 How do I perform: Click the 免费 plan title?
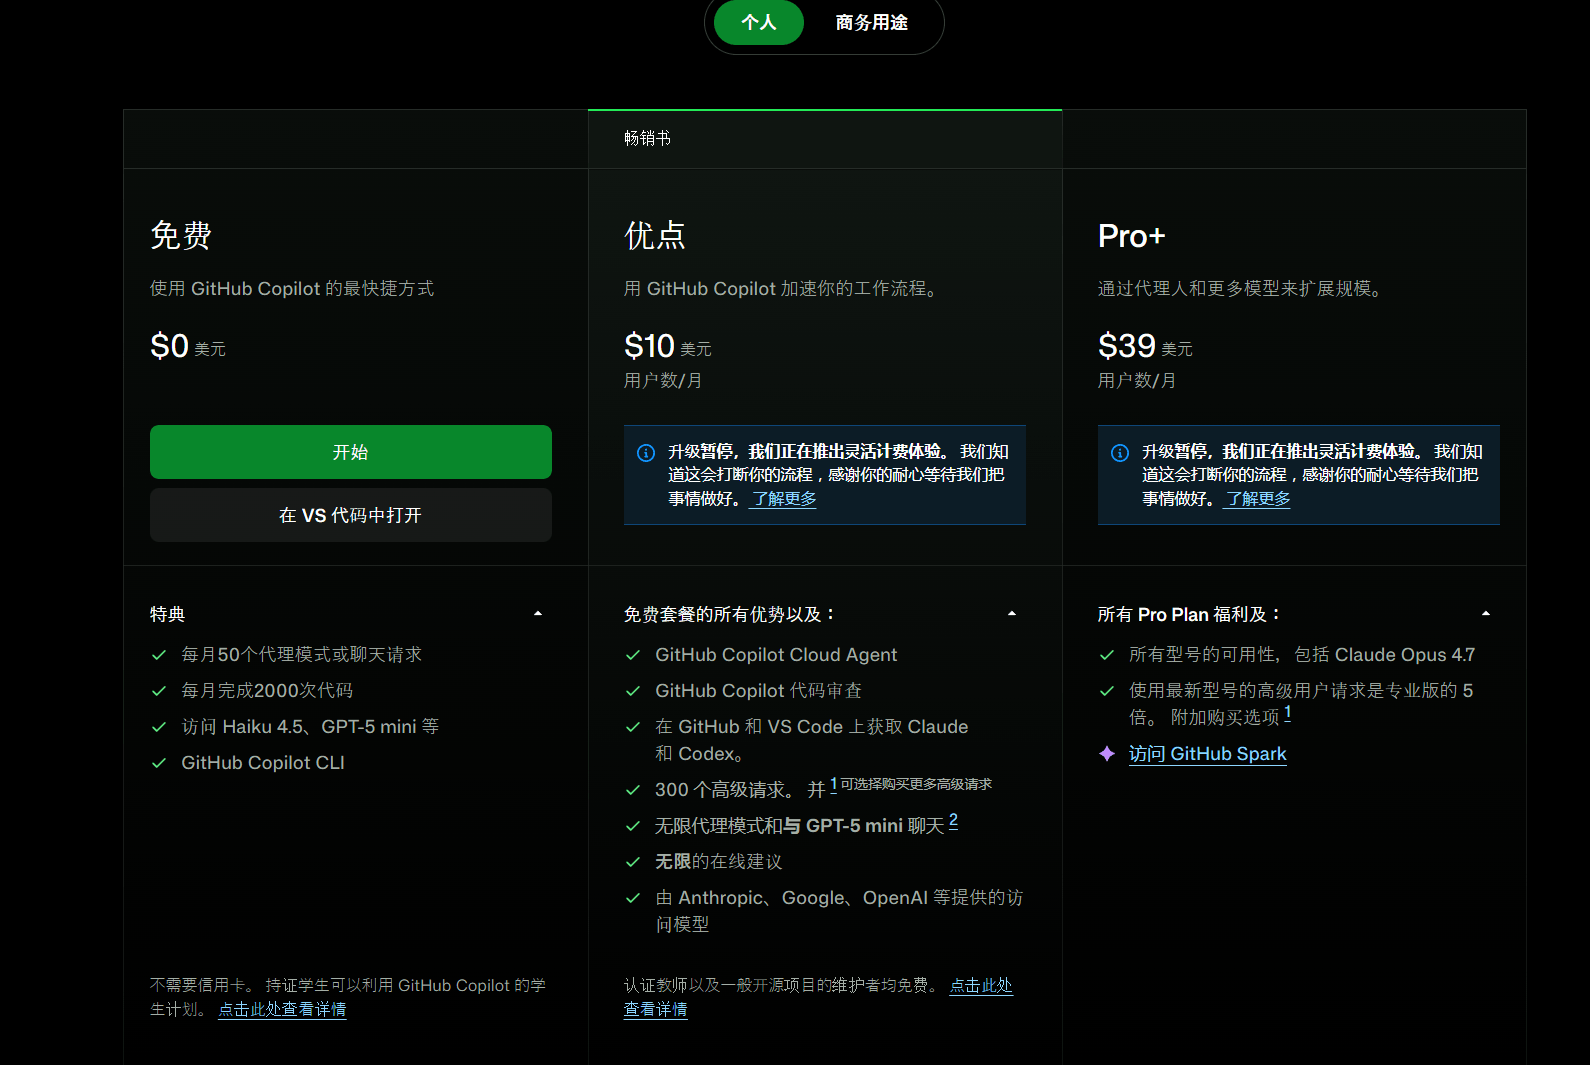181,236
